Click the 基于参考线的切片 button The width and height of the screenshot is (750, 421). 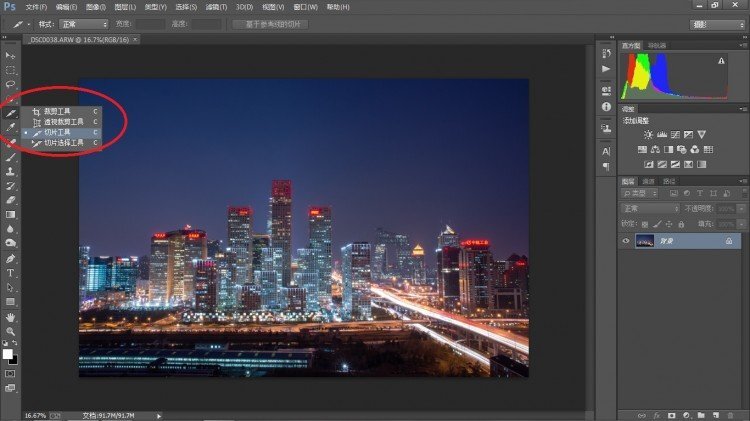270,23
